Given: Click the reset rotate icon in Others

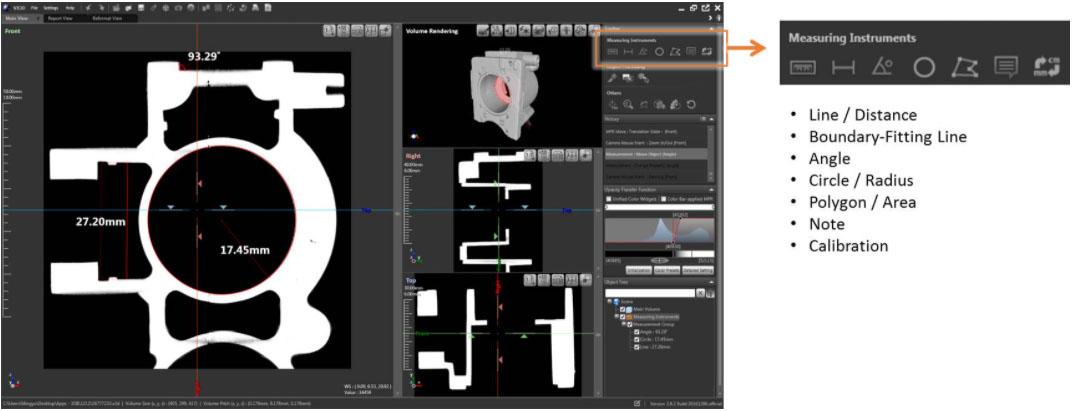Looking at the screenshot, I should pos(691,103).
